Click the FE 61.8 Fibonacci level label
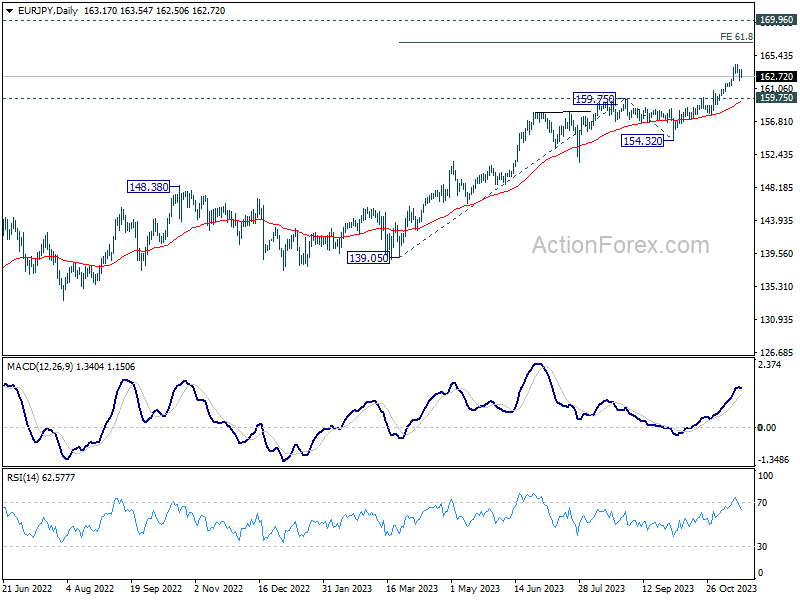This screenshot has height=600, width=800. click(x=736, y=37)
